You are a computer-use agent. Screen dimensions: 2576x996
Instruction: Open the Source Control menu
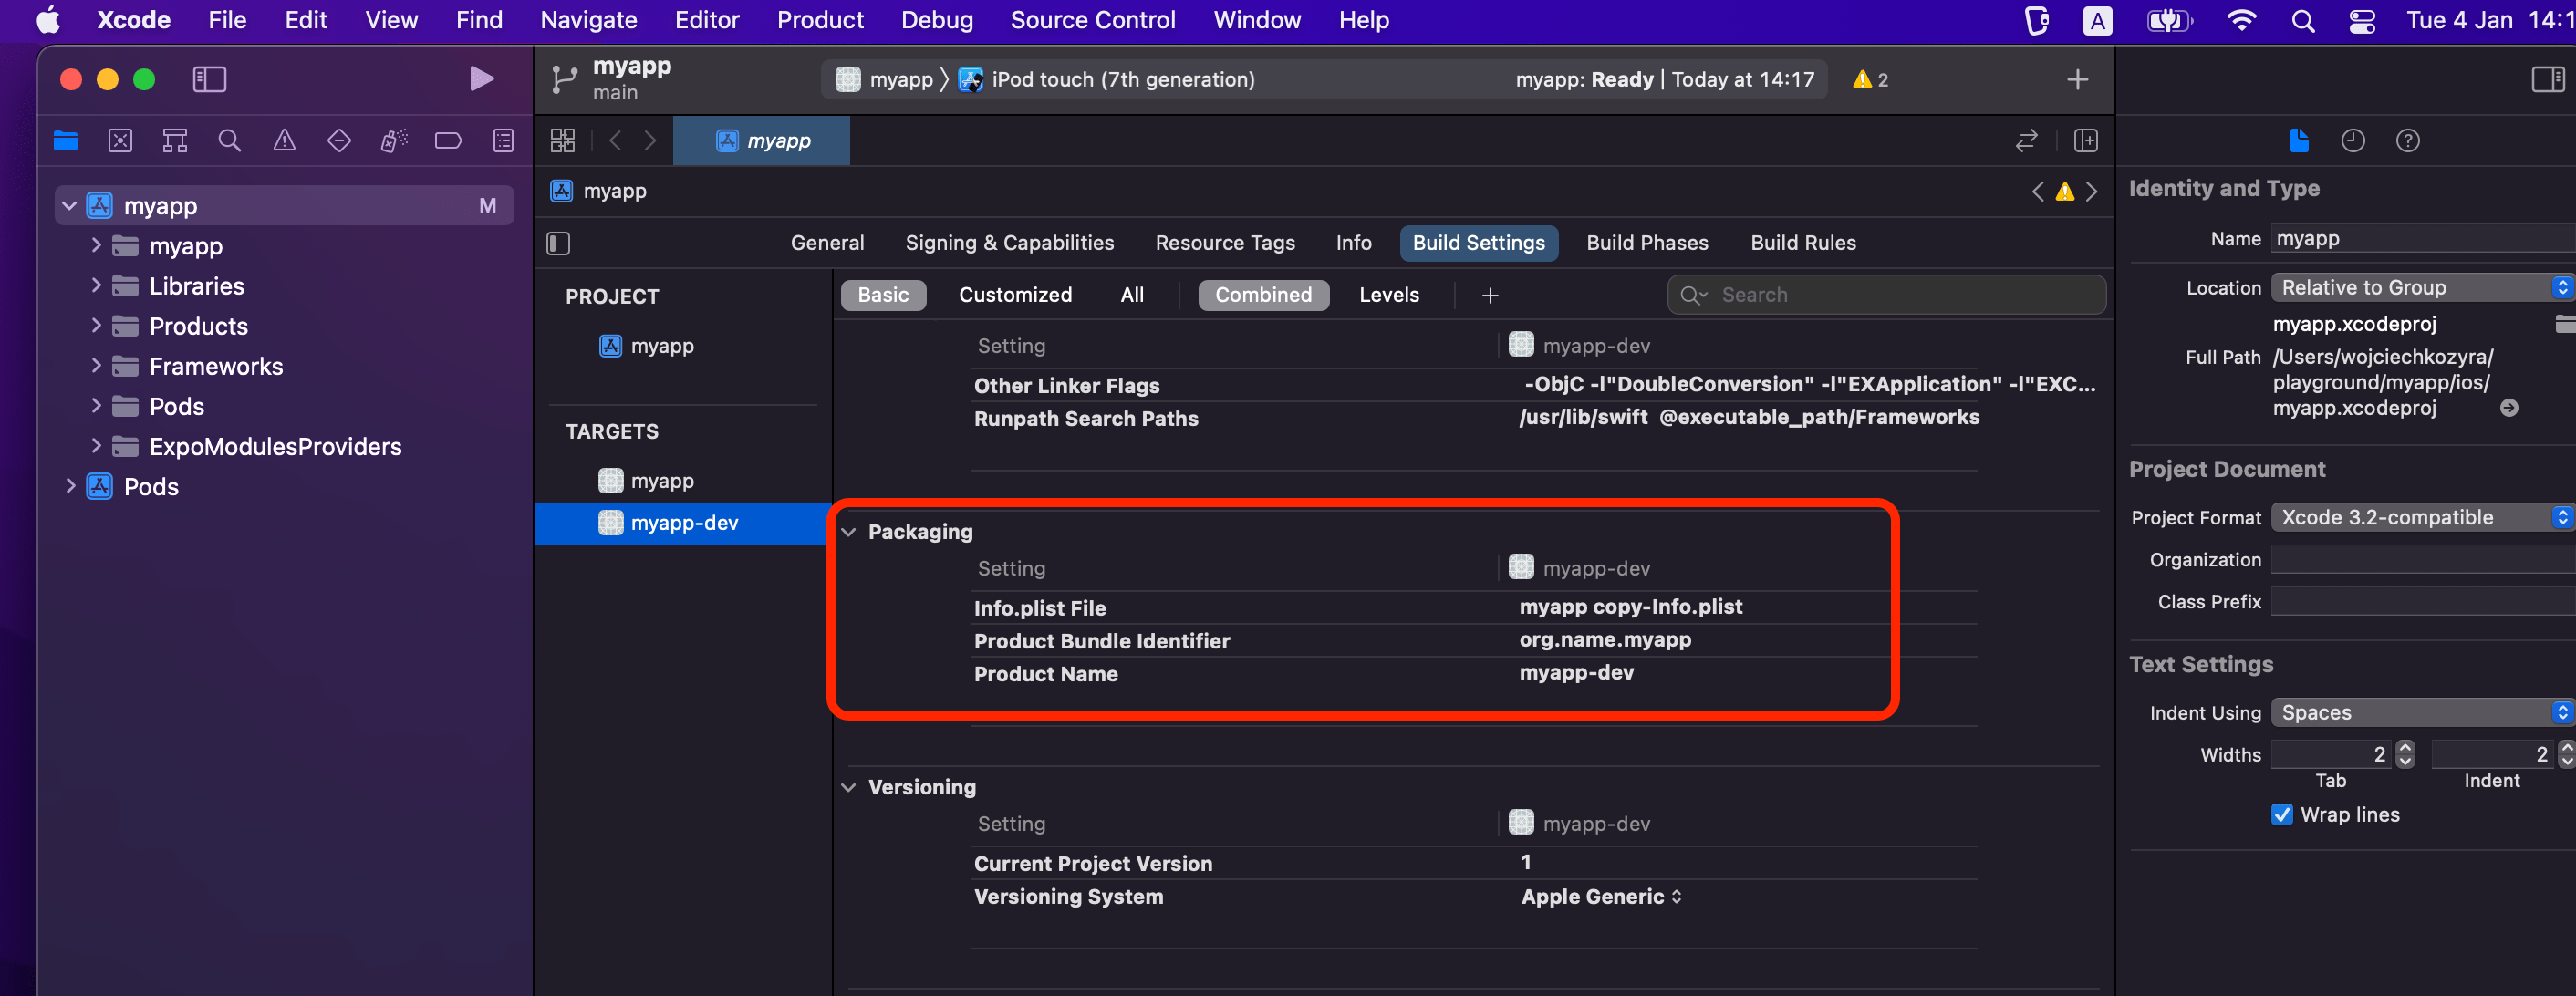click(x=1092, y=20)
